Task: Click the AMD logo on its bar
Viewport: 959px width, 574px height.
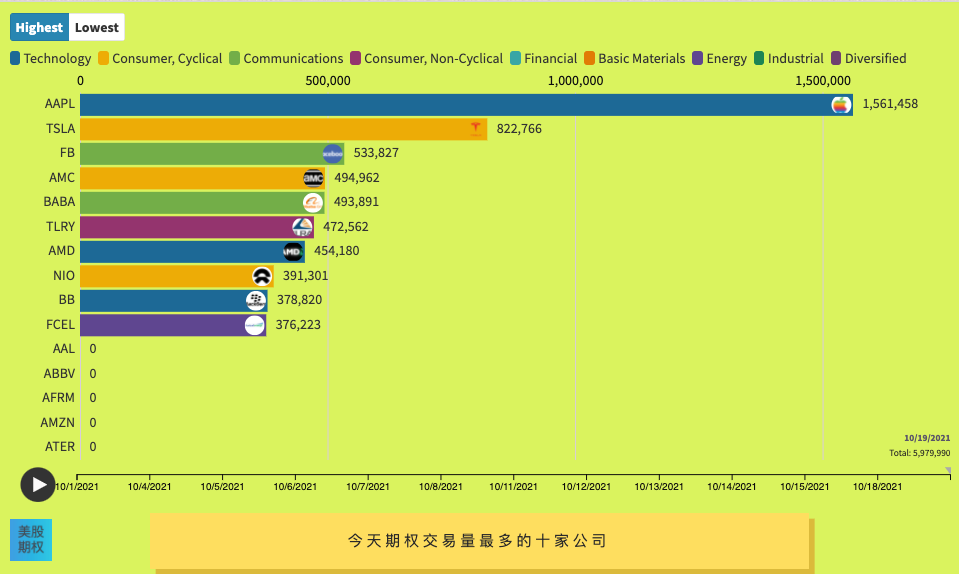Action: pos(293,252)
